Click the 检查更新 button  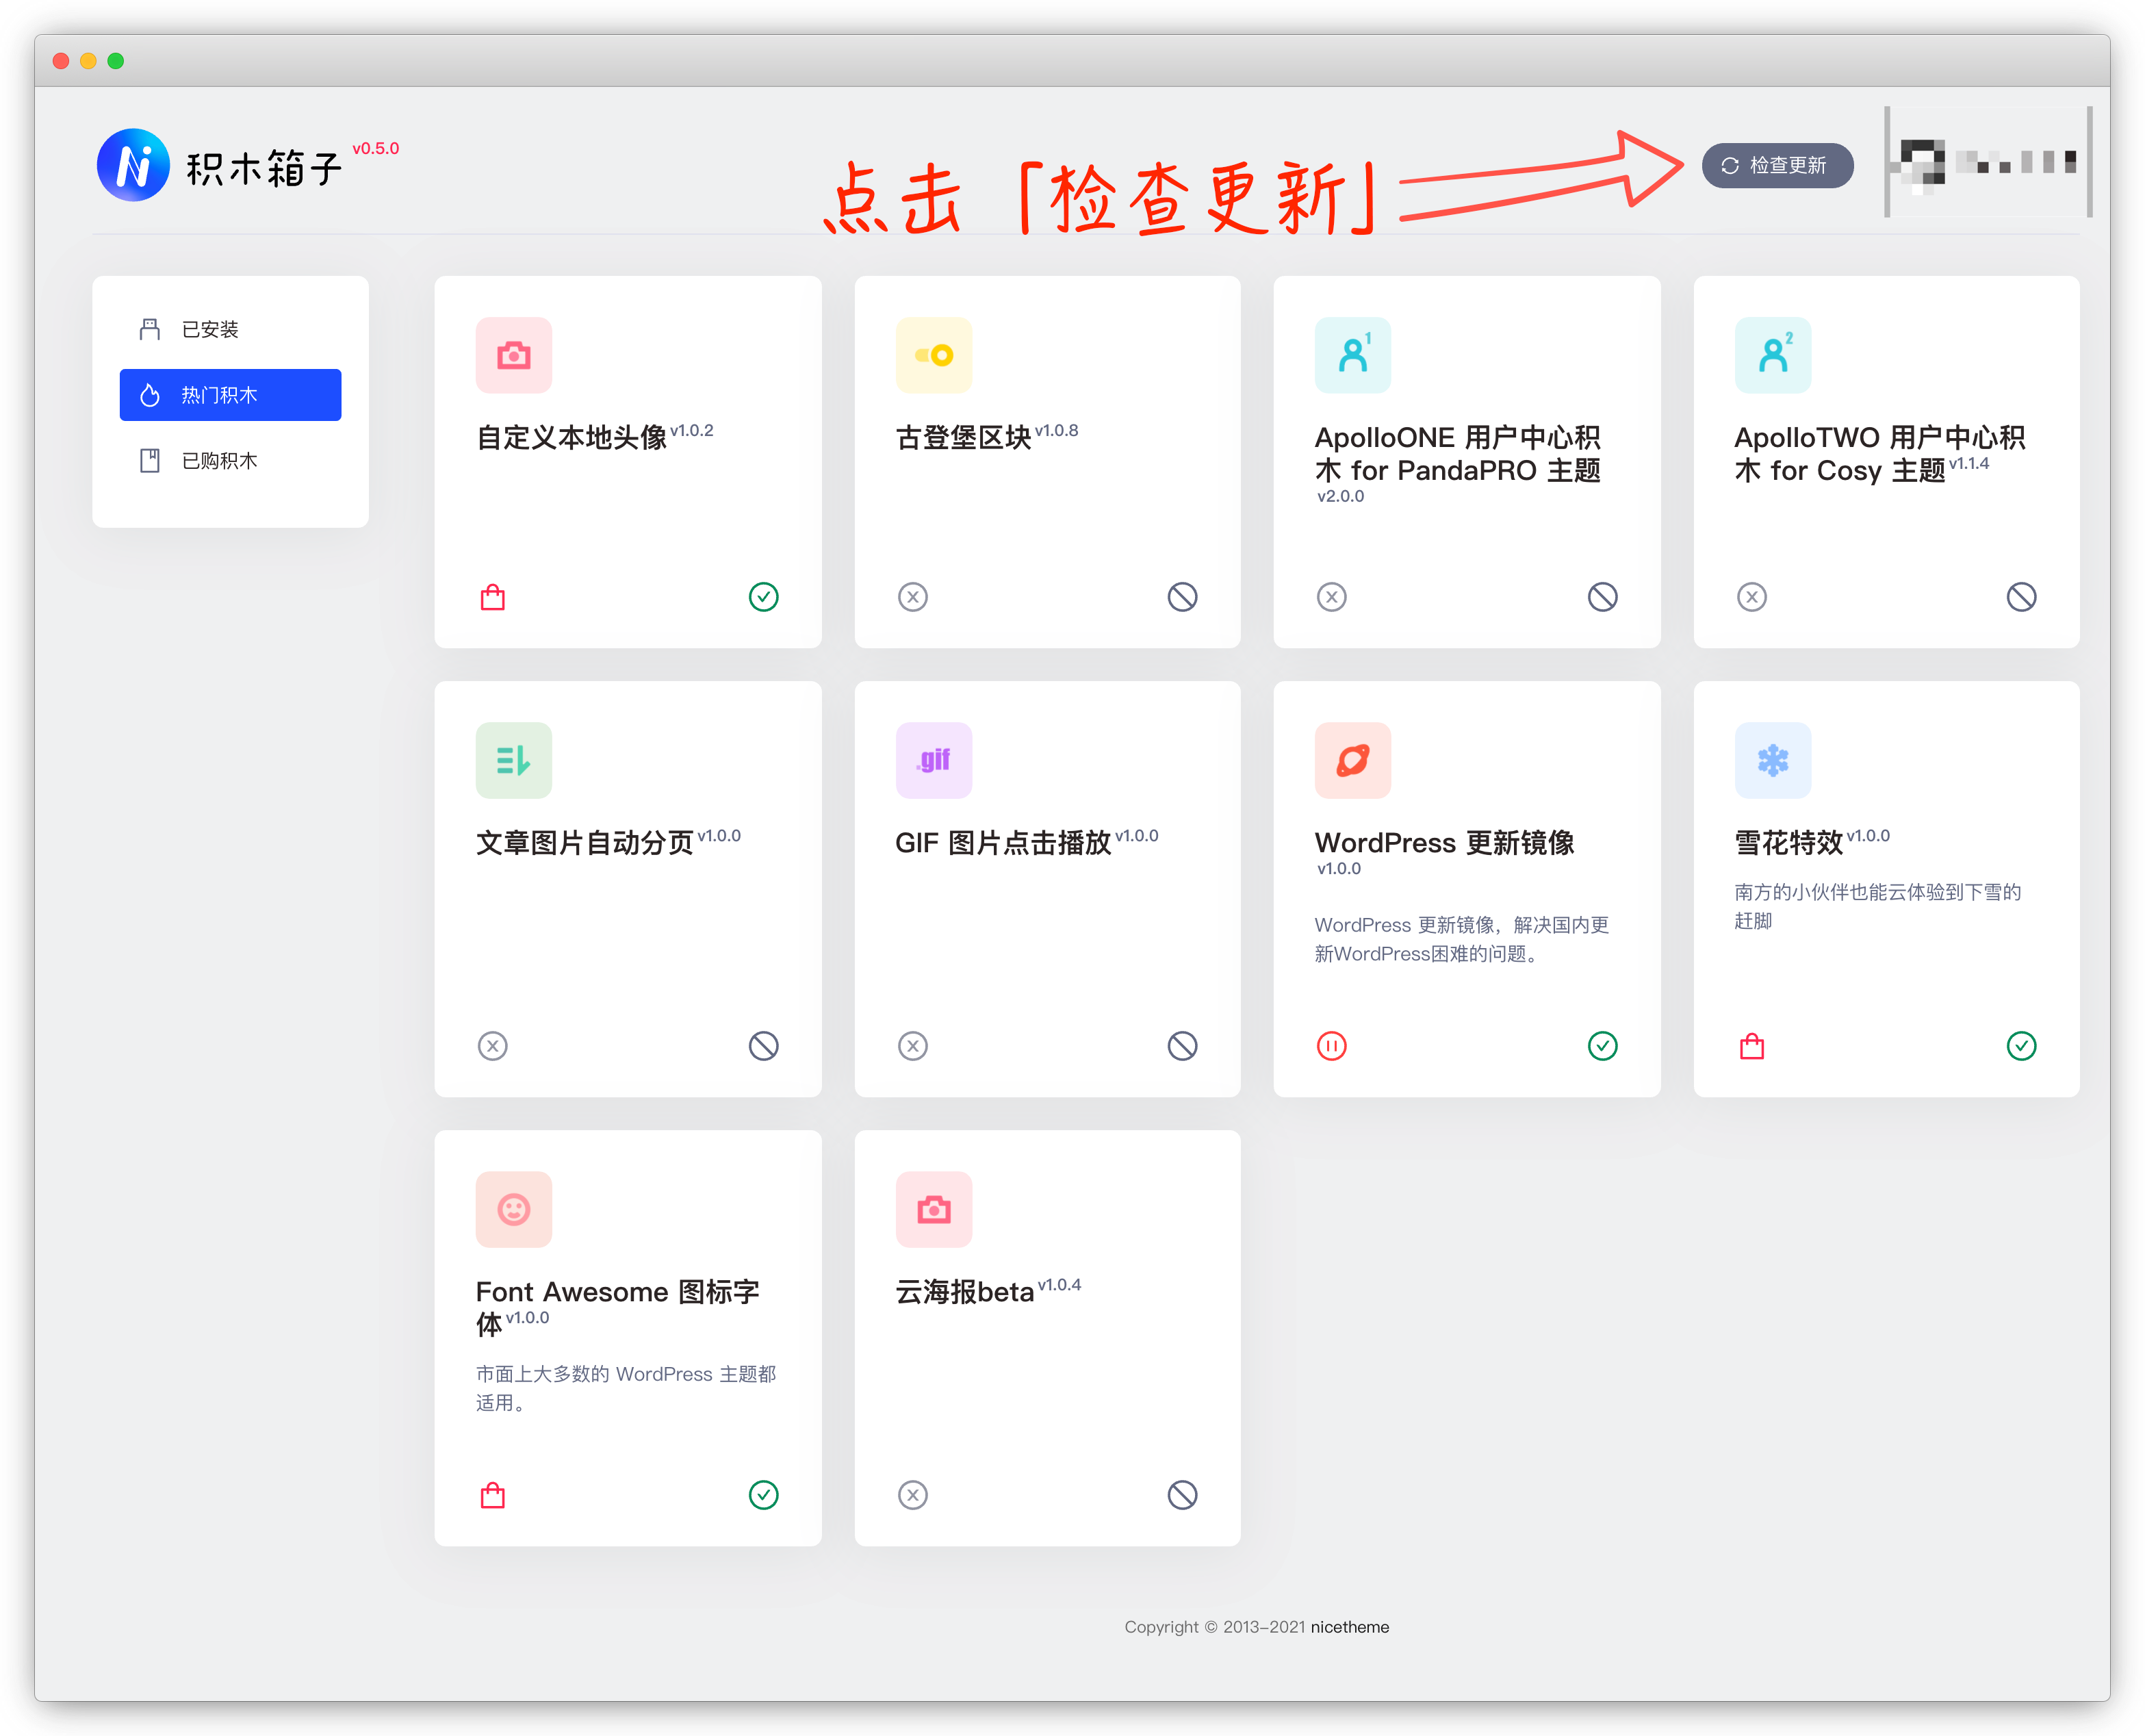pyautogui.click(x=1777, y=165)
